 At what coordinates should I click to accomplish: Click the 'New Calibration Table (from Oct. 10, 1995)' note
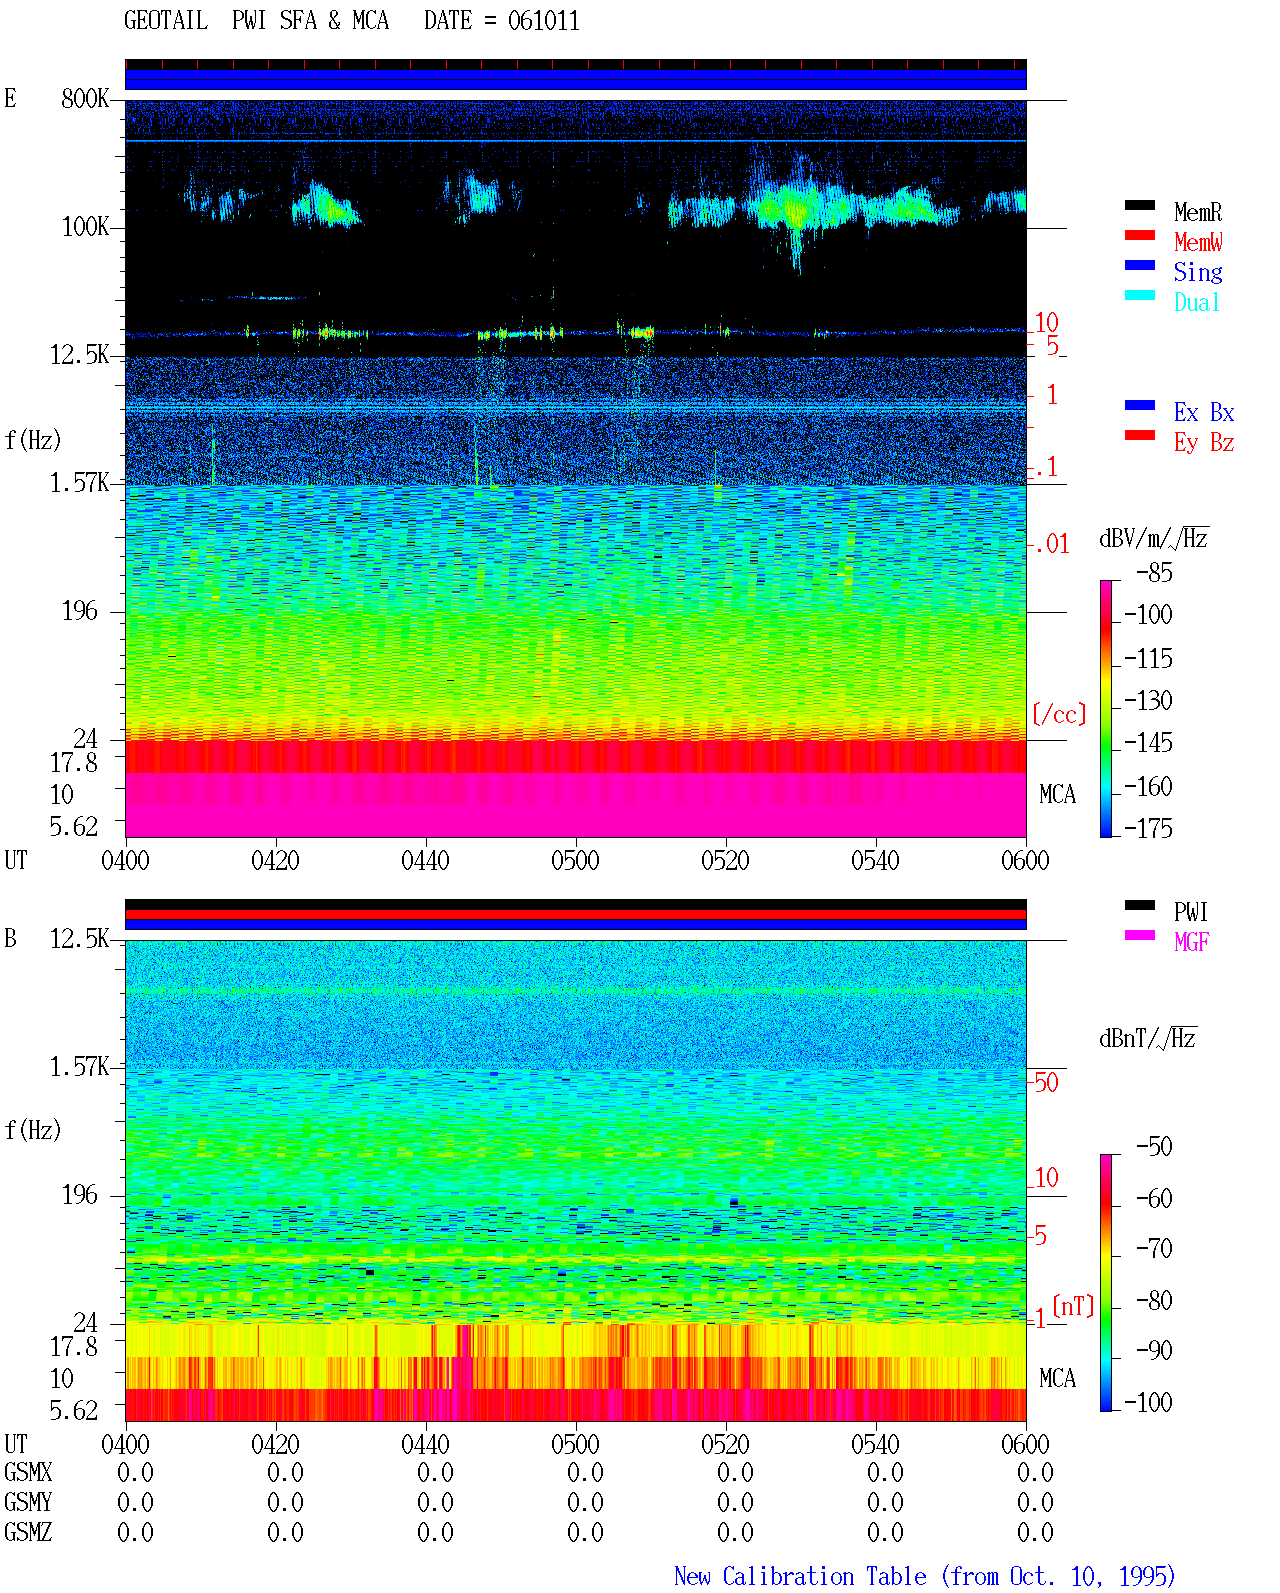click(925, 1576)
